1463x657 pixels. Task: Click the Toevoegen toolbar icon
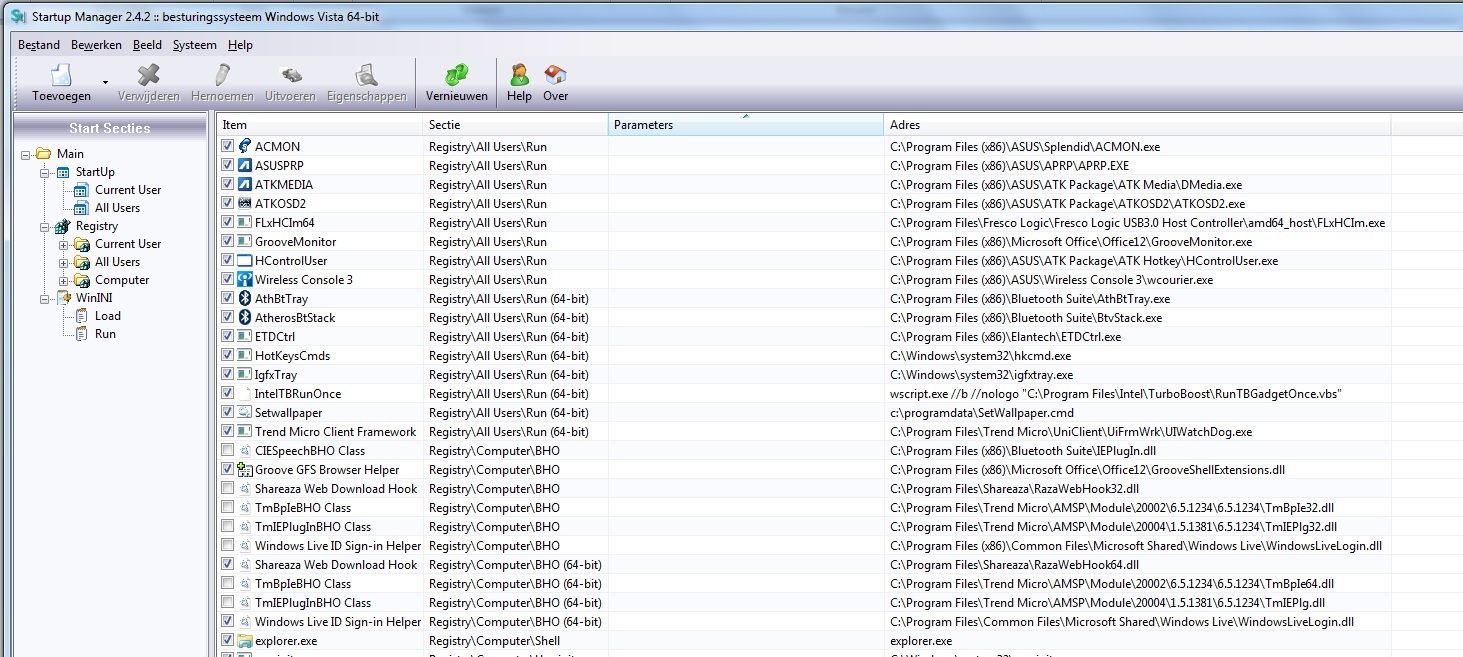(61, 75)
